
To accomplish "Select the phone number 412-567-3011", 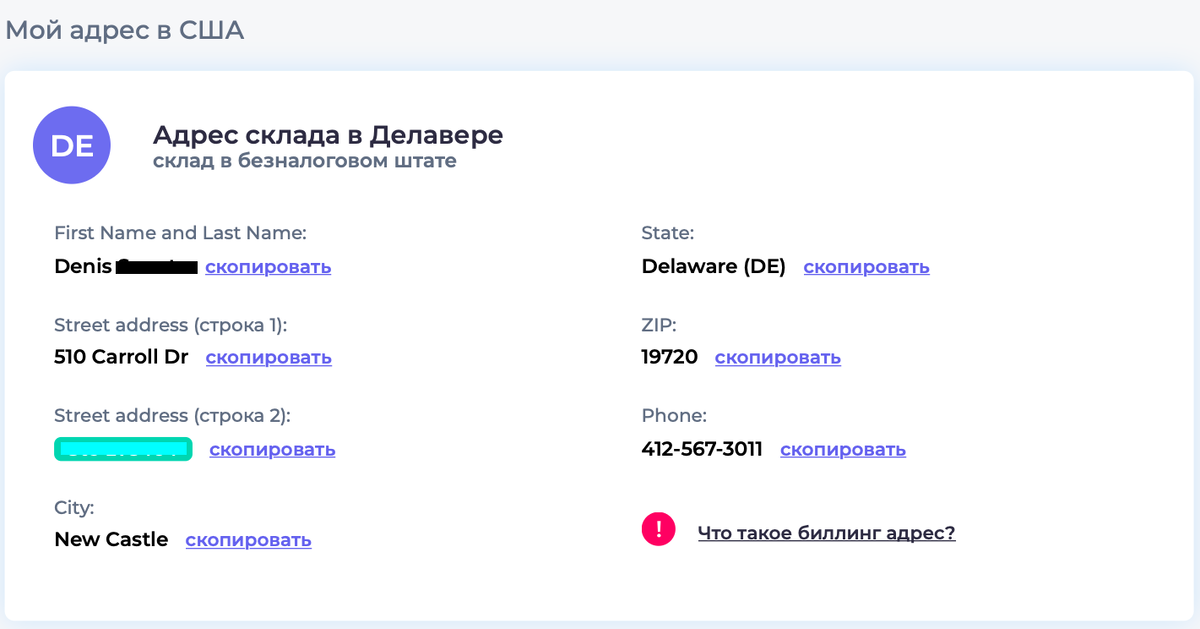I will pos(702,449).
